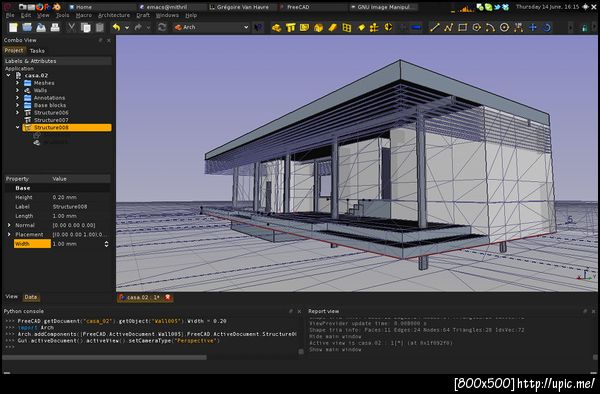This screenshot has height=394, width=600.
Task: Close the Combo View panel
Action: (109, 40)
